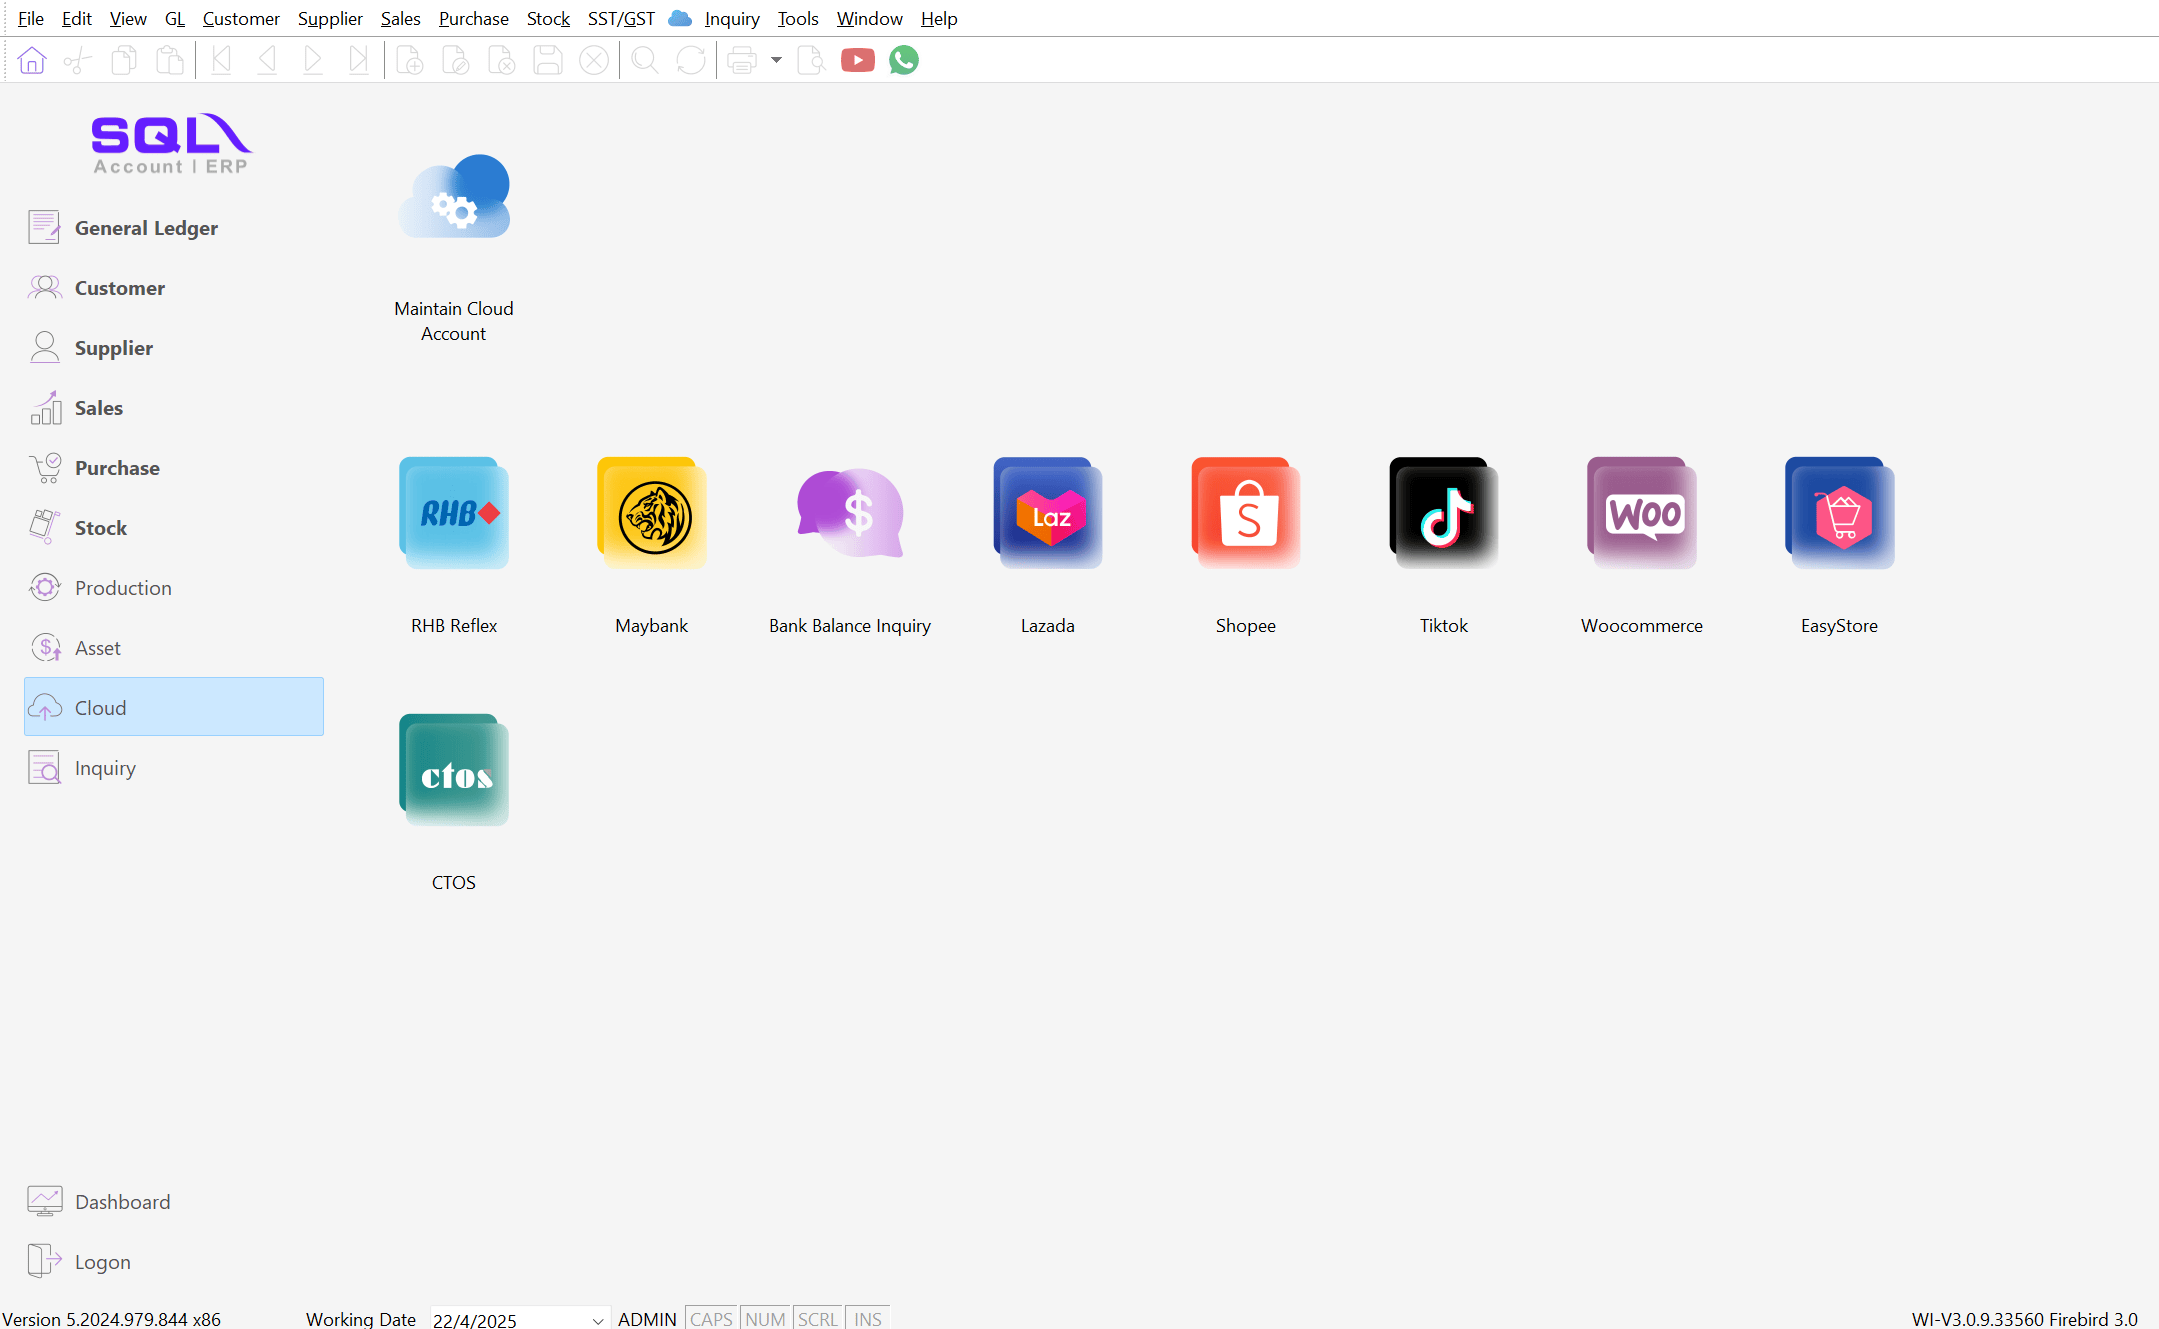Open the Tiktok integration
This screenshot has width=2159, height=1329.
(x=1444, y=514)
